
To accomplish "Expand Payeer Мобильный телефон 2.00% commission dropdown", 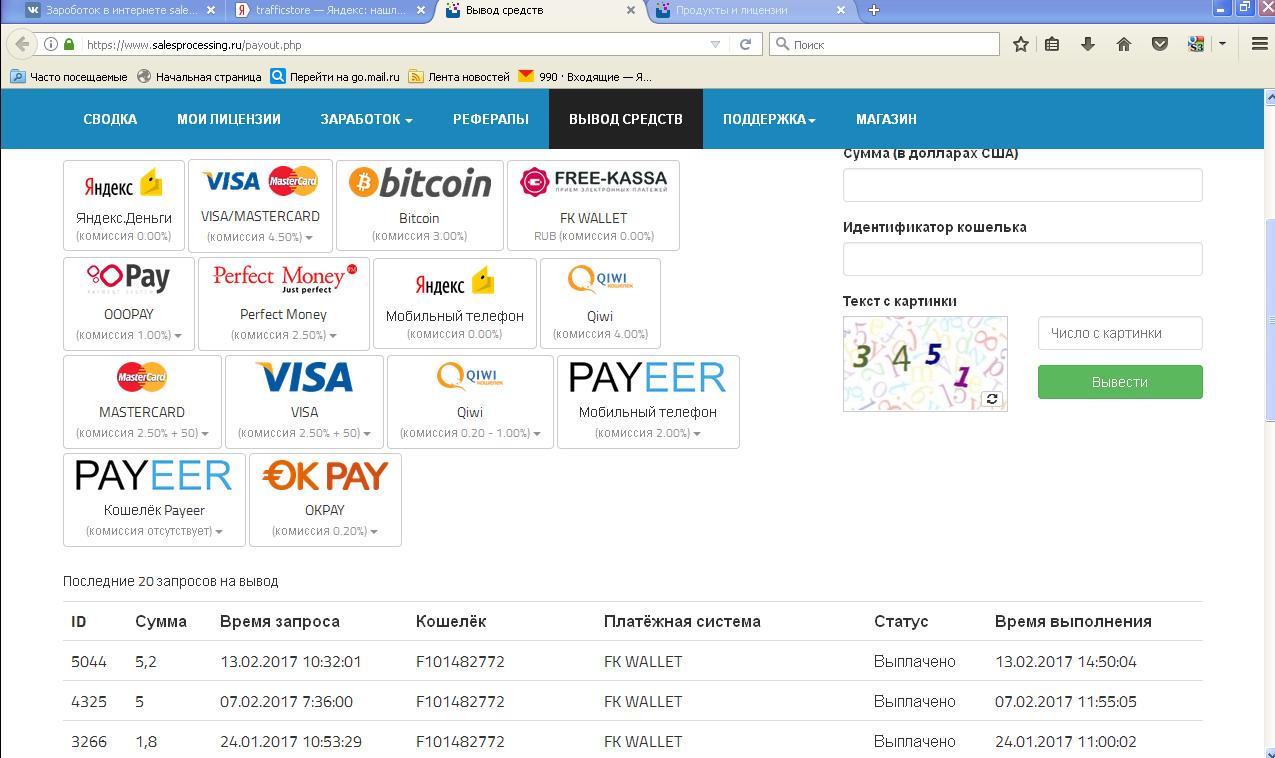I will point(697,434).
